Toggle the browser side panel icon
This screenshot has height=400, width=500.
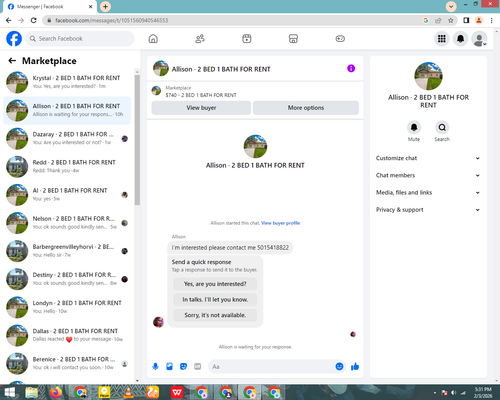(x=466, y=20)
